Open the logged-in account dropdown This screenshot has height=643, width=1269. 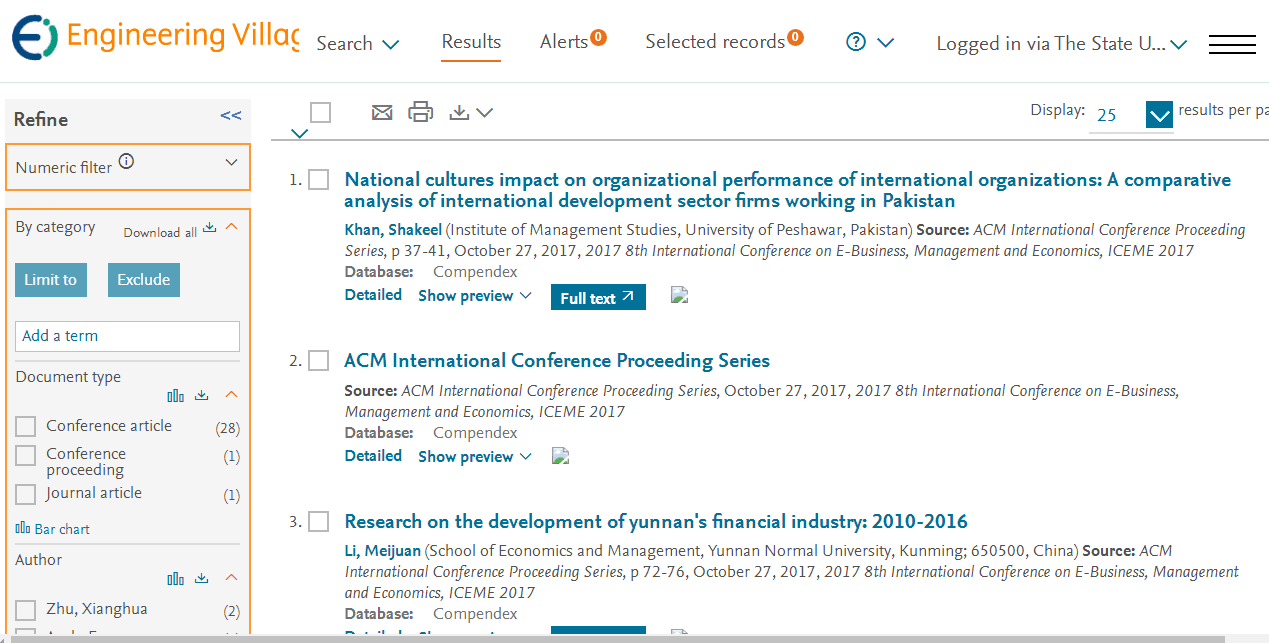tap(1061, 44)
